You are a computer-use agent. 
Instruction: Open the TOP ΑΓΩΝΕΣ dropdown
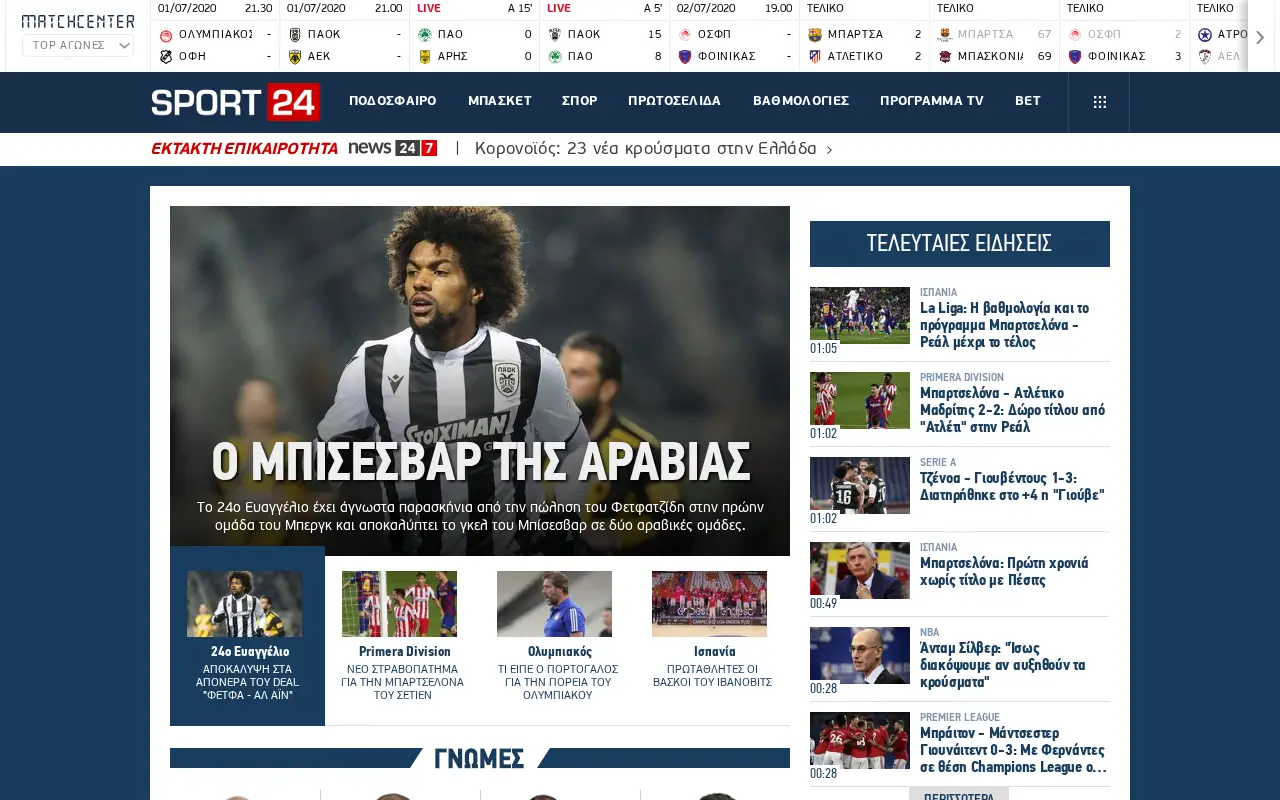coord(78,45)
